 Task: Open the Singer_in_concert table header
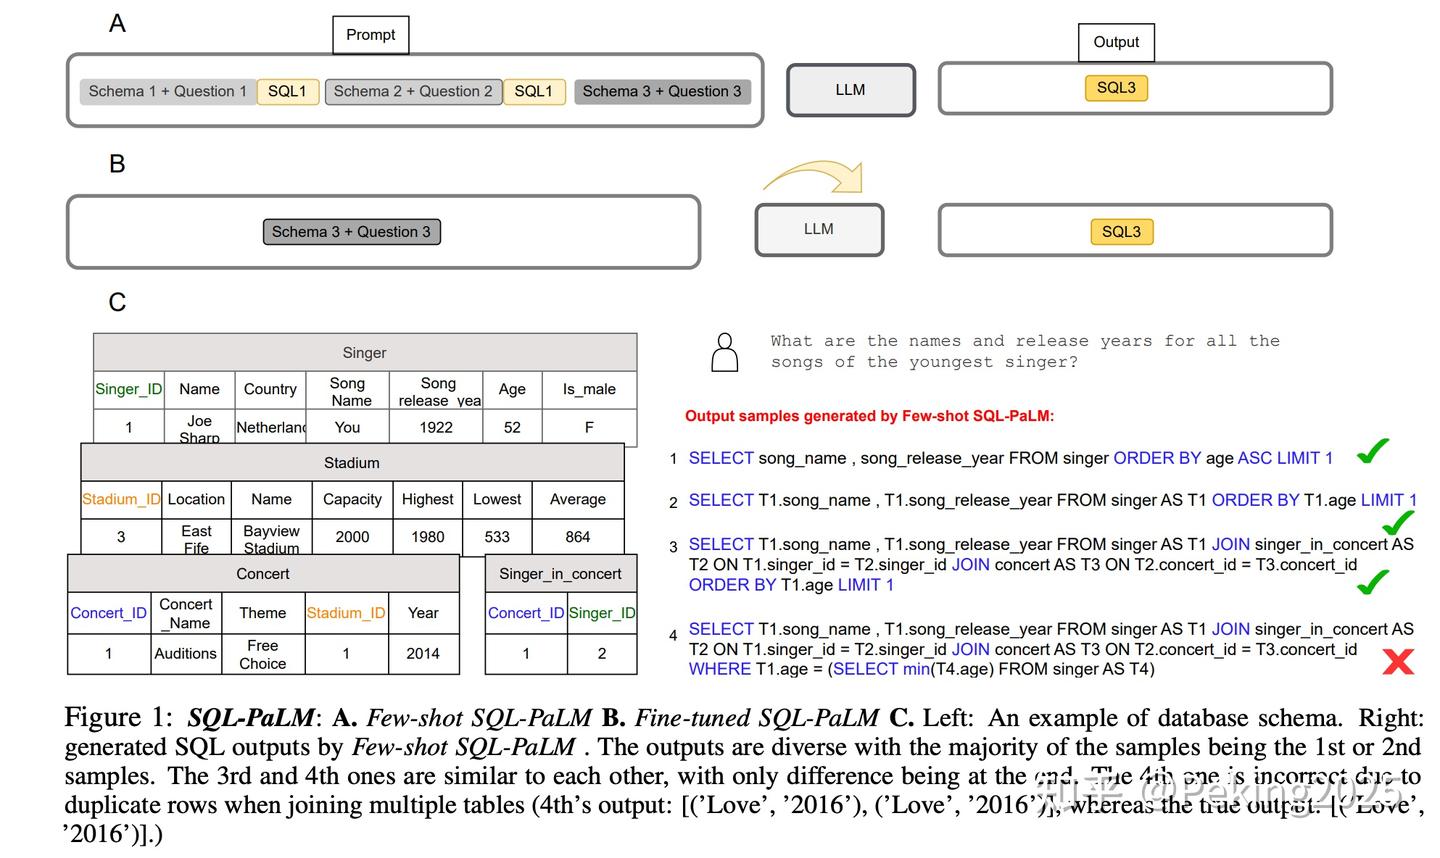click(561, 574)
